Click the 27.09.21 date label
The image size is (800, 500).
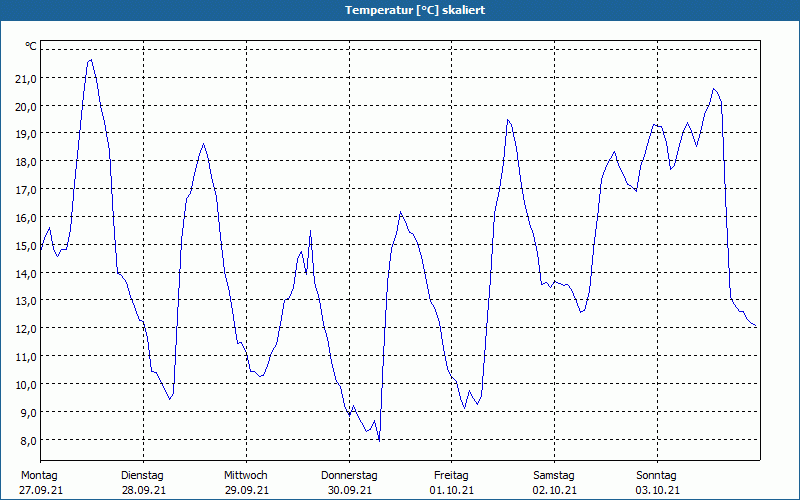tap(40, 490)
